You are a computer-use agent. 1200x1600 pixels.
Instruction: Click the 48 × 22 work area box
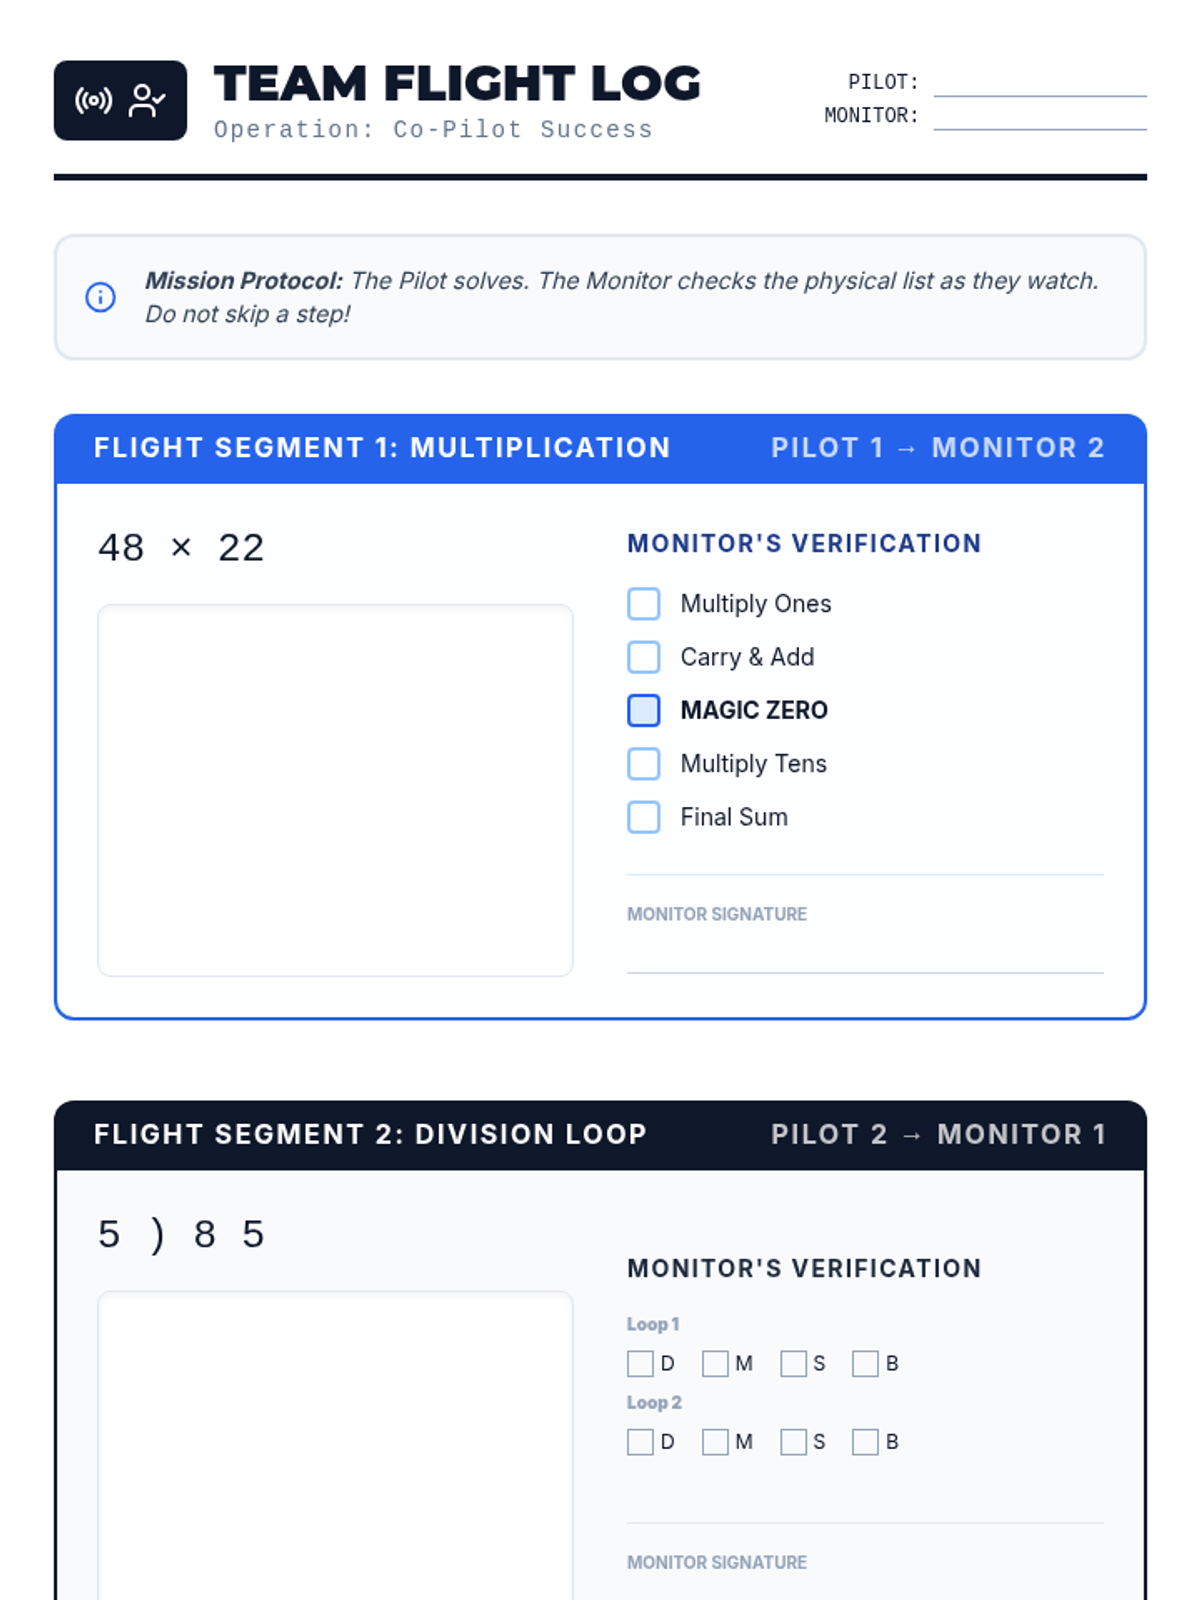click(x=335, y=790)
